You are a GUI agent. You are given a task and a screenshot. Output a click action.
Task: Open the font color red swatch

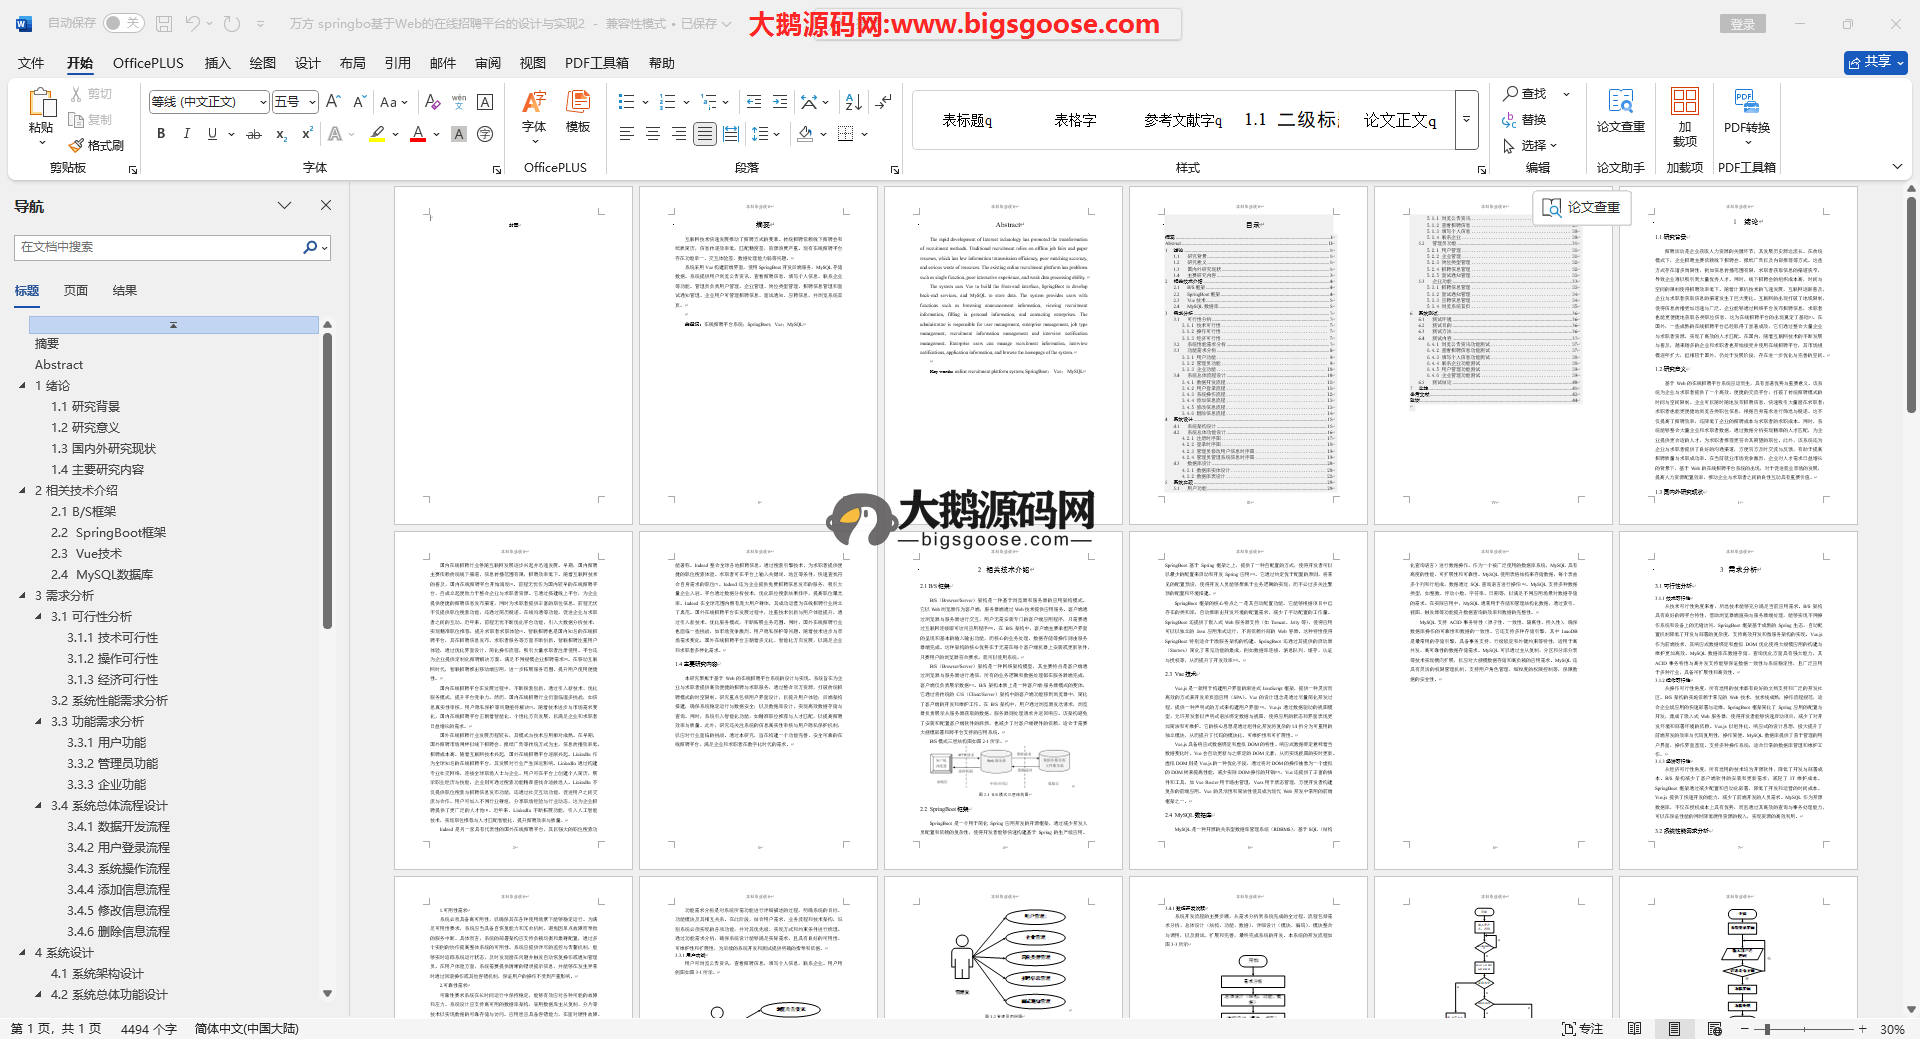(x=418, y=134)
